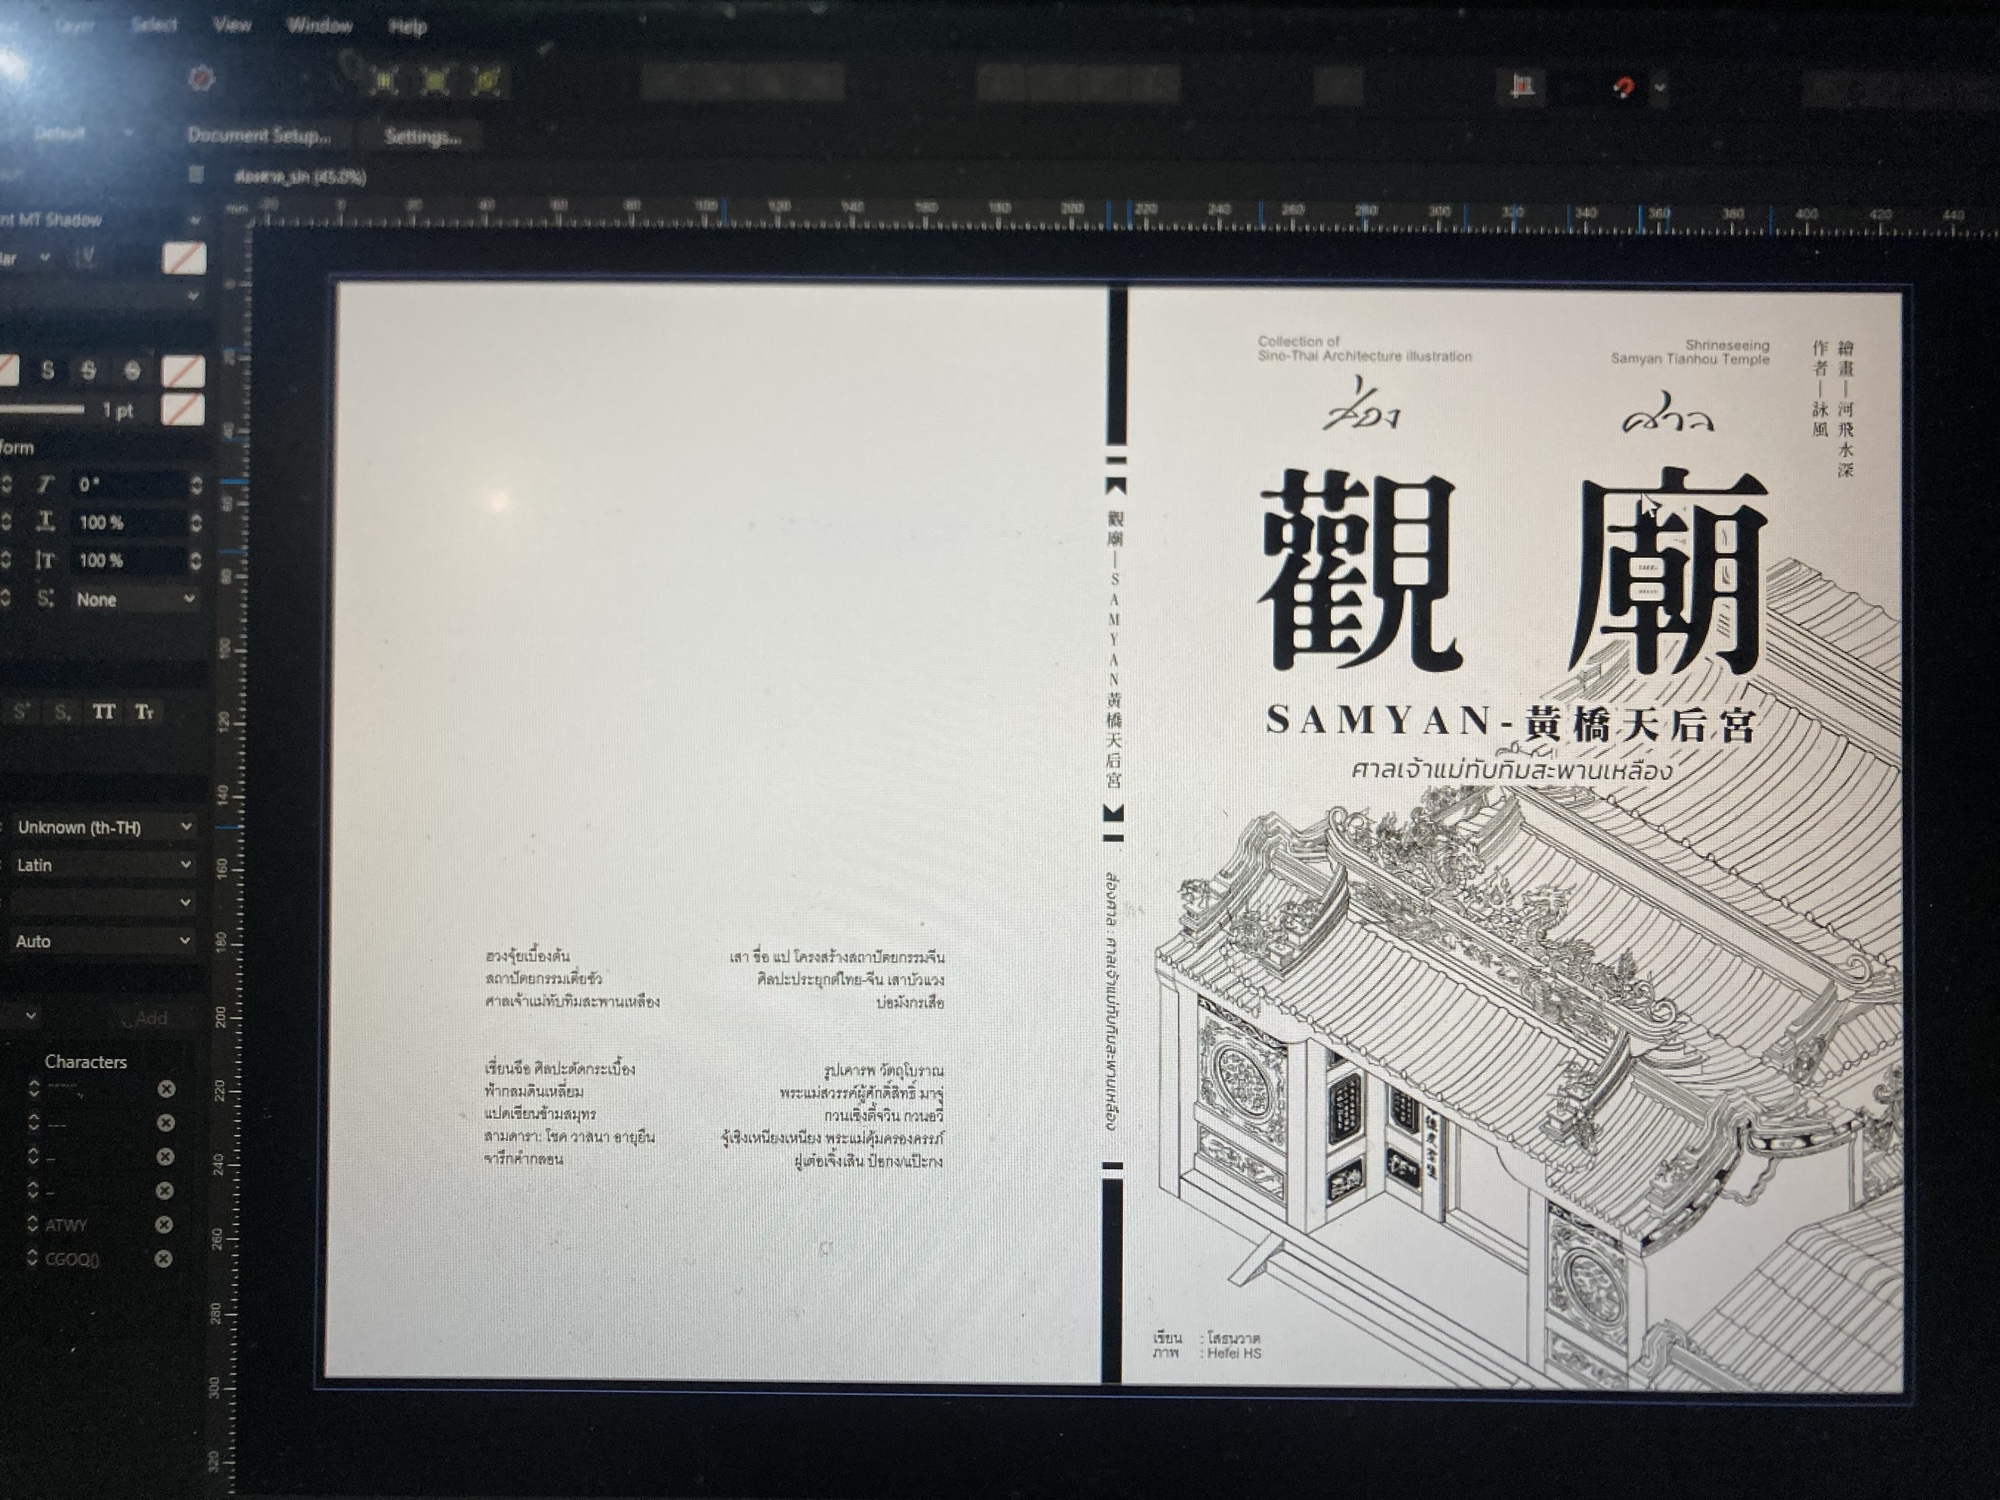Open the Window menu
Screen dimensions: 2000x1500
click(x=319, y=25)
